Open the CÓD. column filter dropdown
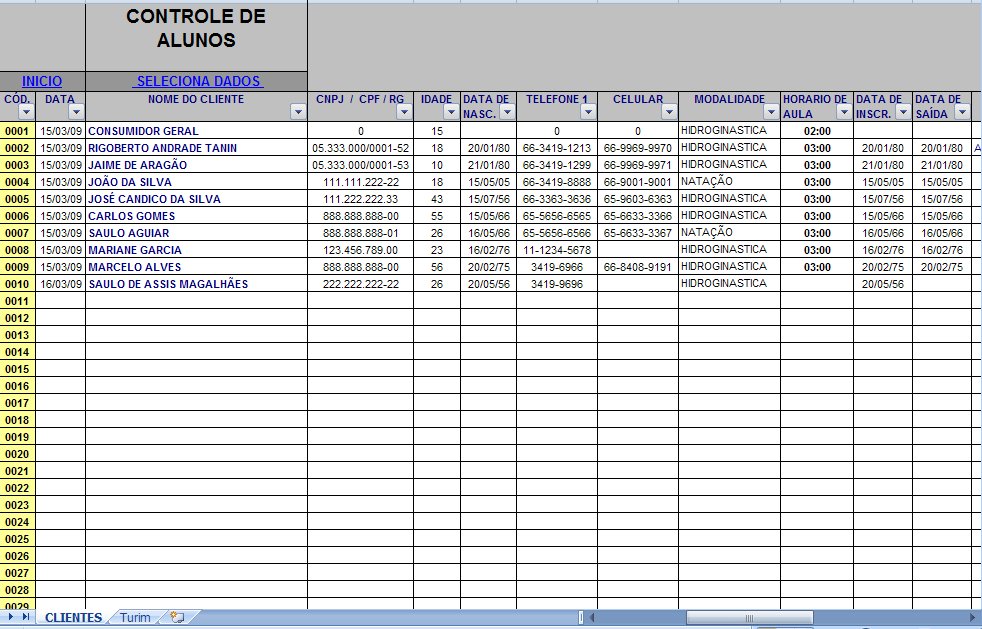Viewport: 982px width, 629px height. click(x=26, y=112)
